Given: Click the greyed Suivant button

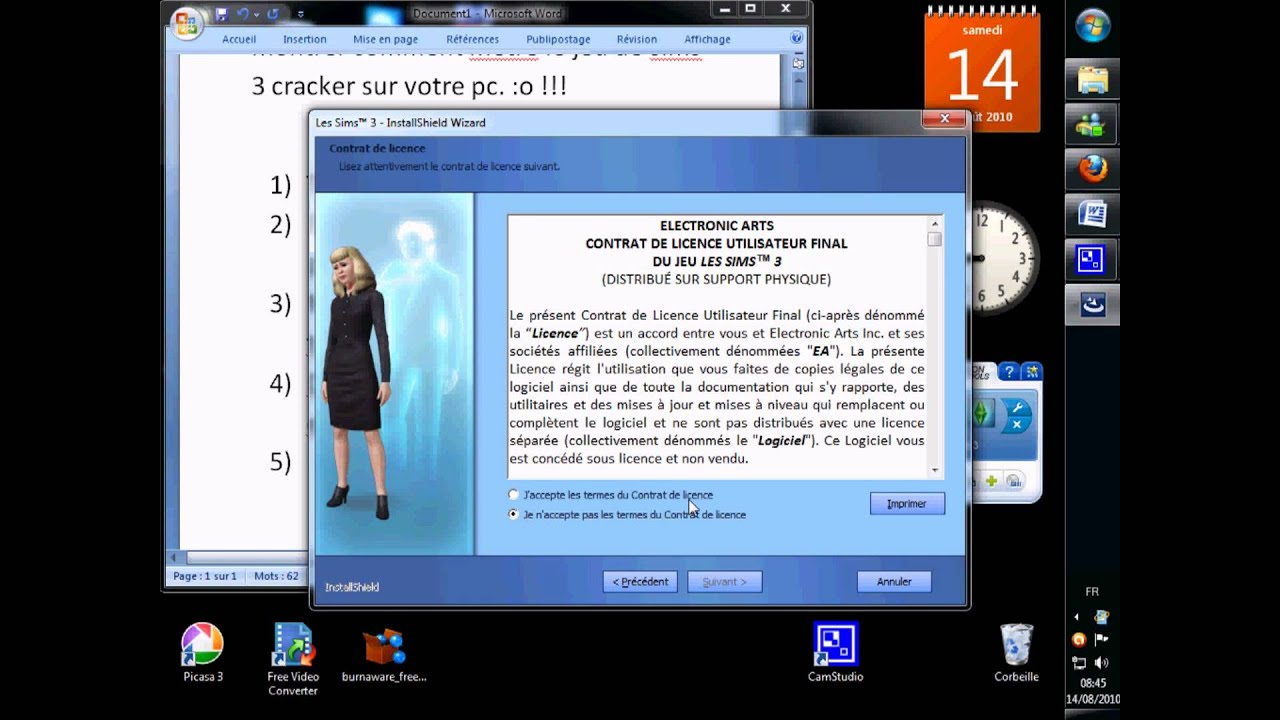Looking at the screenshot, I should tap(724, 581).
